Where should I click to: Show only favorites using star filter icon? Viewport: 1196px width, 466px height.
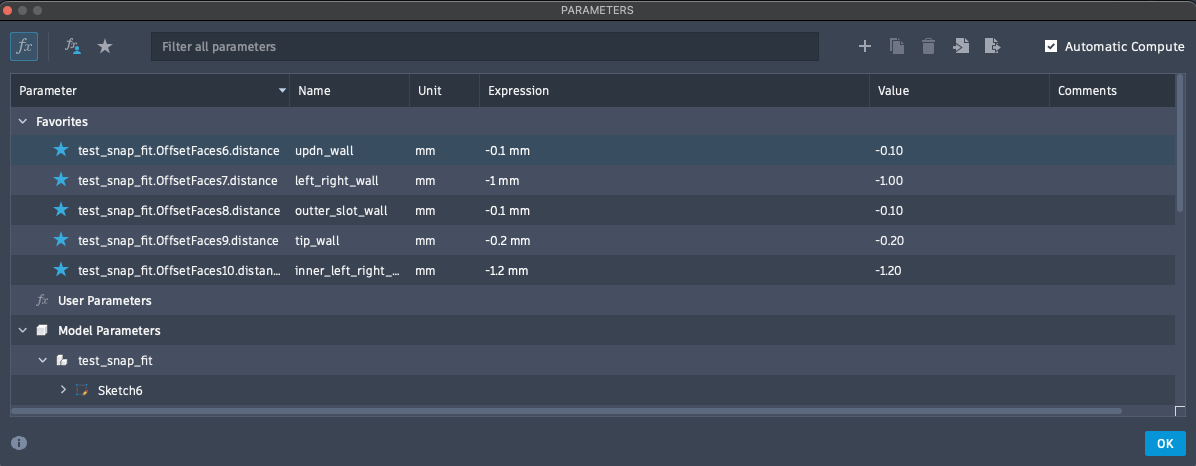coord(104,46)
